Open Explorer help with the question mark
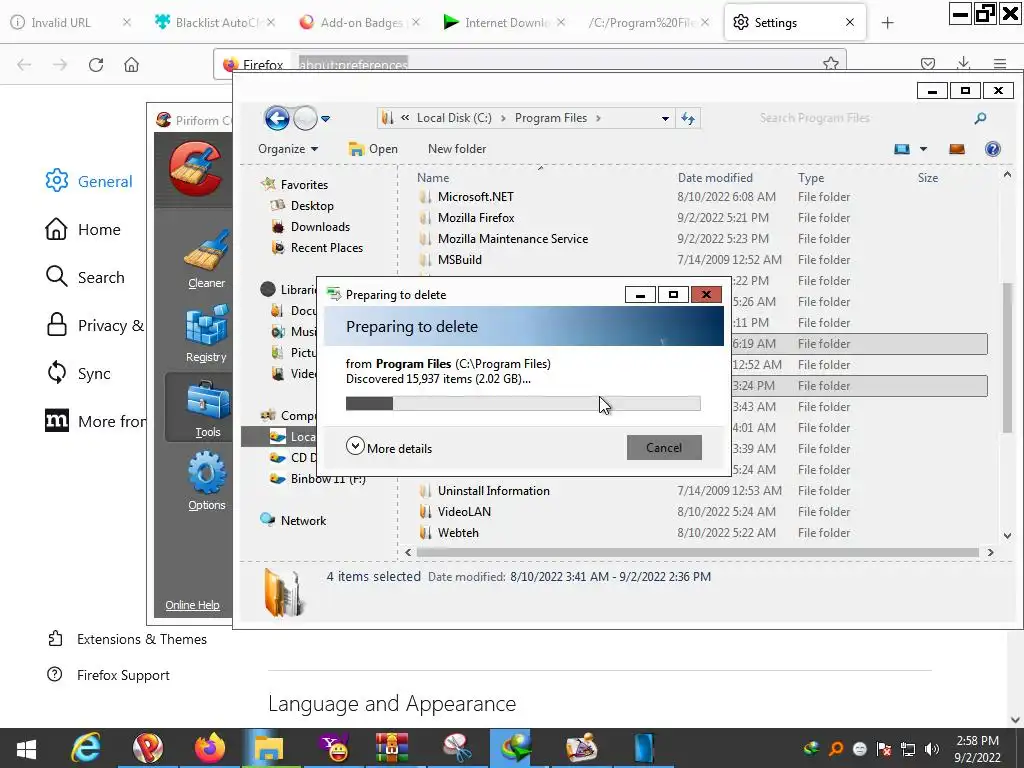This screenshot has width=1024, height=768. (x=993, y=149)
